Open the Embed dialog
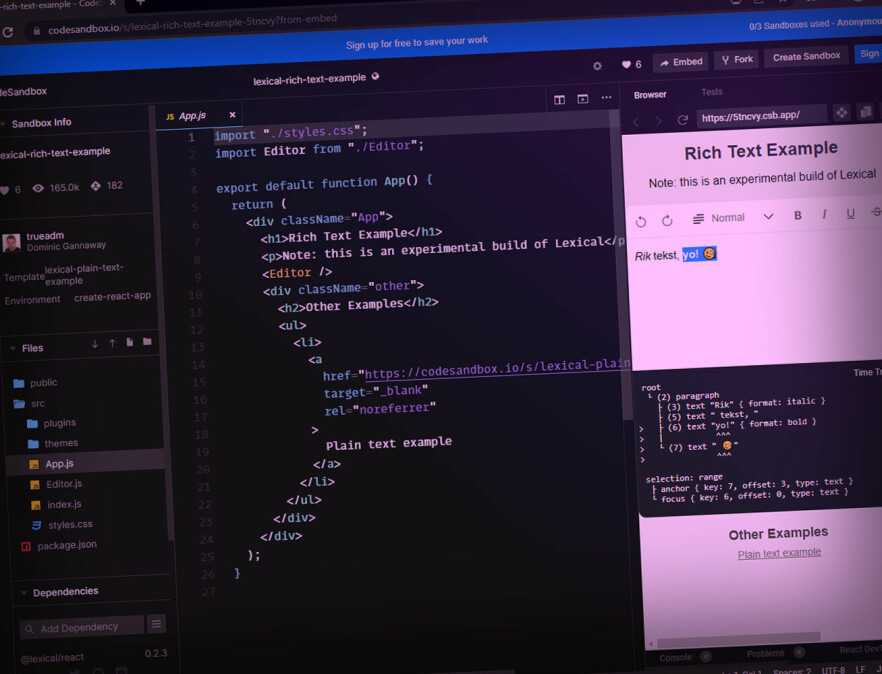 coord(681,62)
